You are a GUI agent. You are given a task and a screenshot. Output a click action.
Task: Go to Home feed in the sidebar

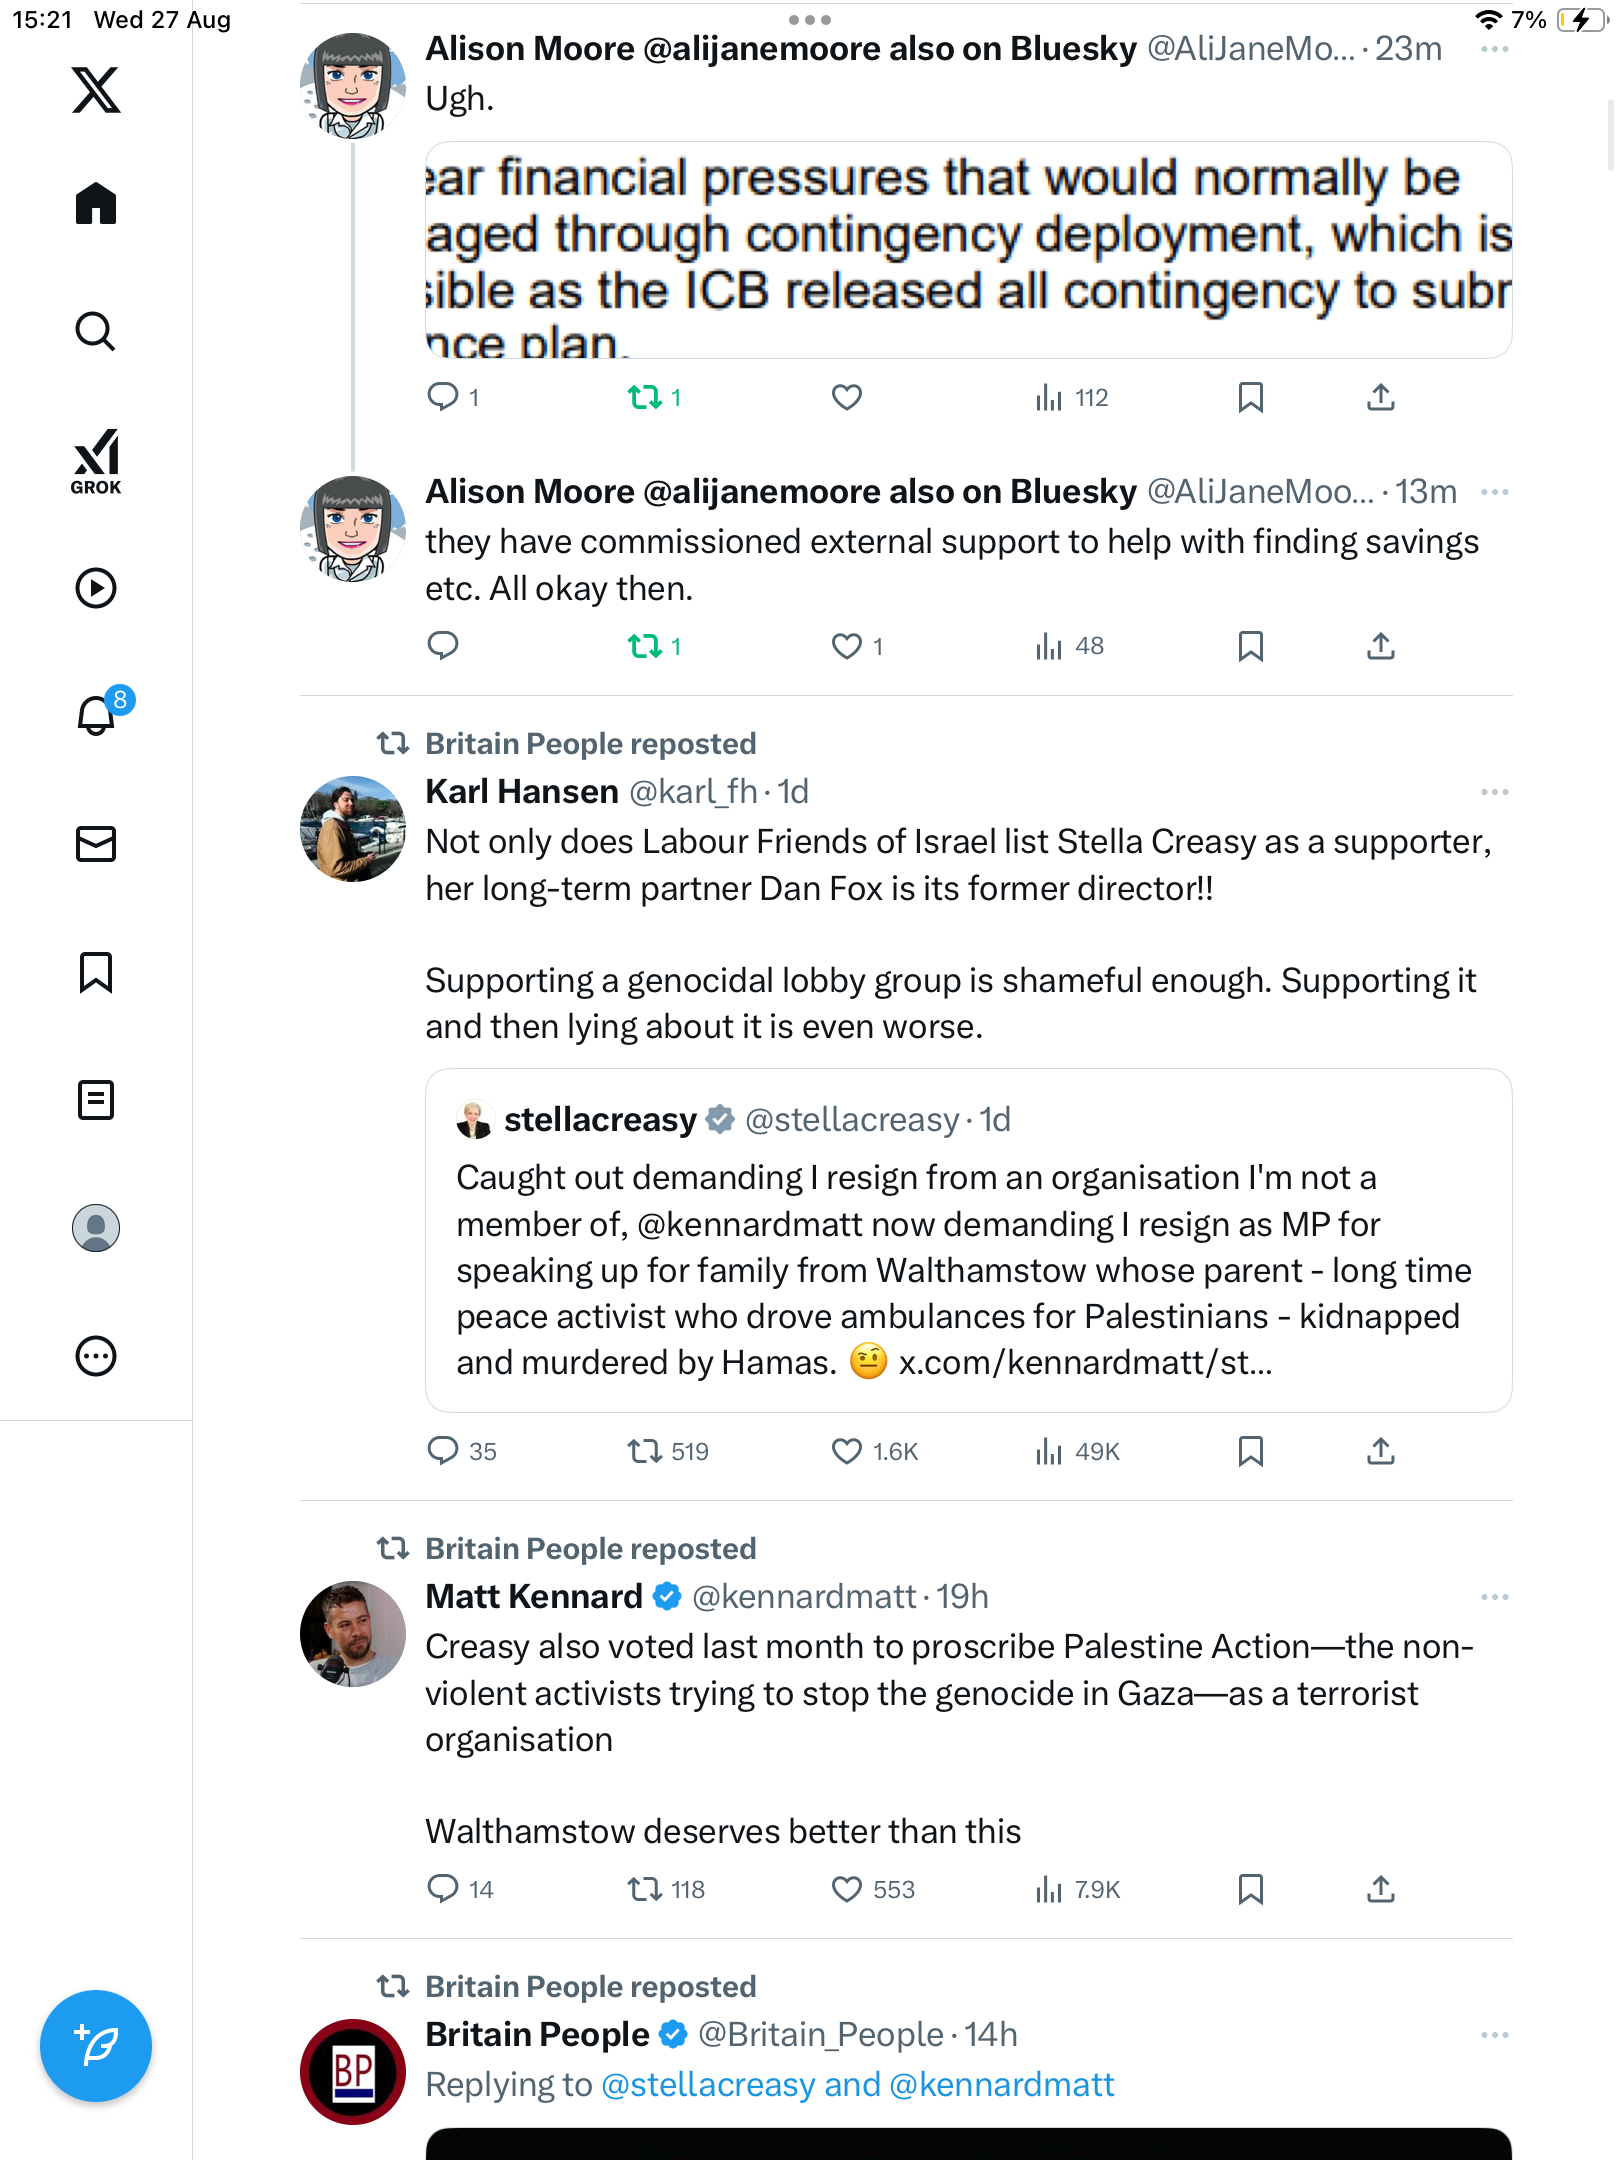click(96, 204)
